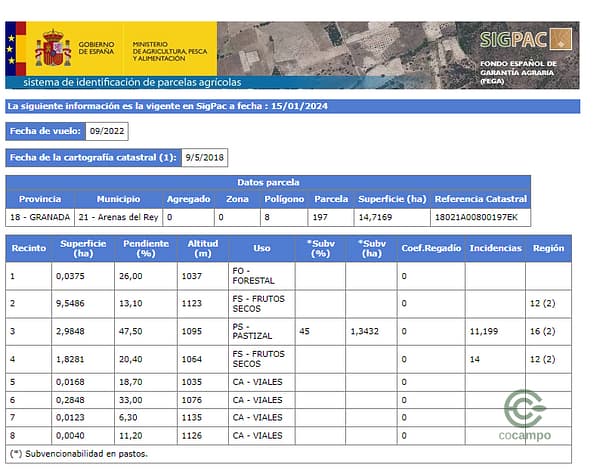Click the Fecha de vuelo value 09/2022
The image size is (600, 469).
107,131
